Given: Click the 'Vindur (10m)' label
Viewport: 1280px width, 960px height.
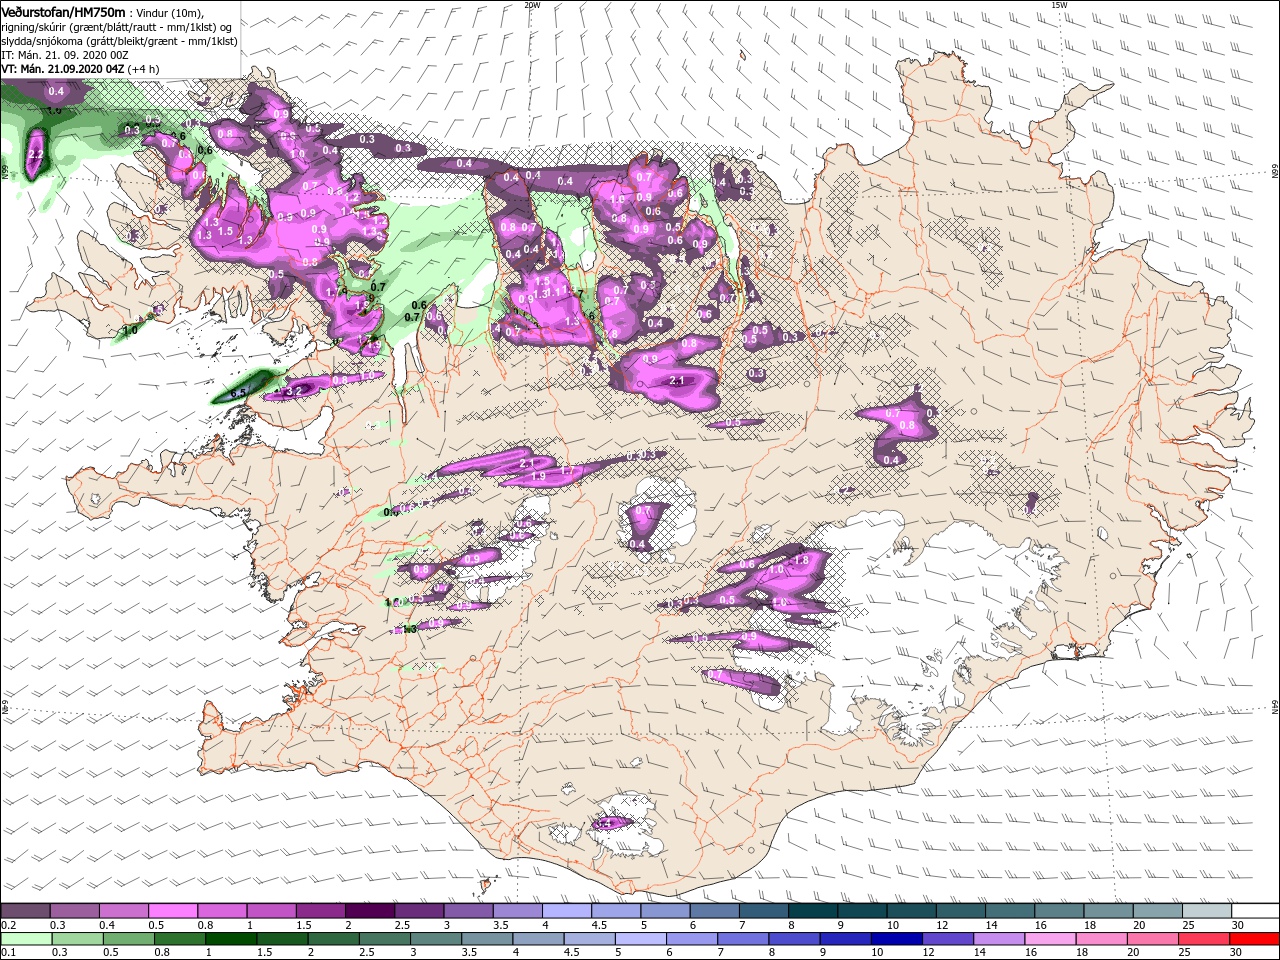Looking at the screenshot, I should pyautogui.click(x=170, y=12).
